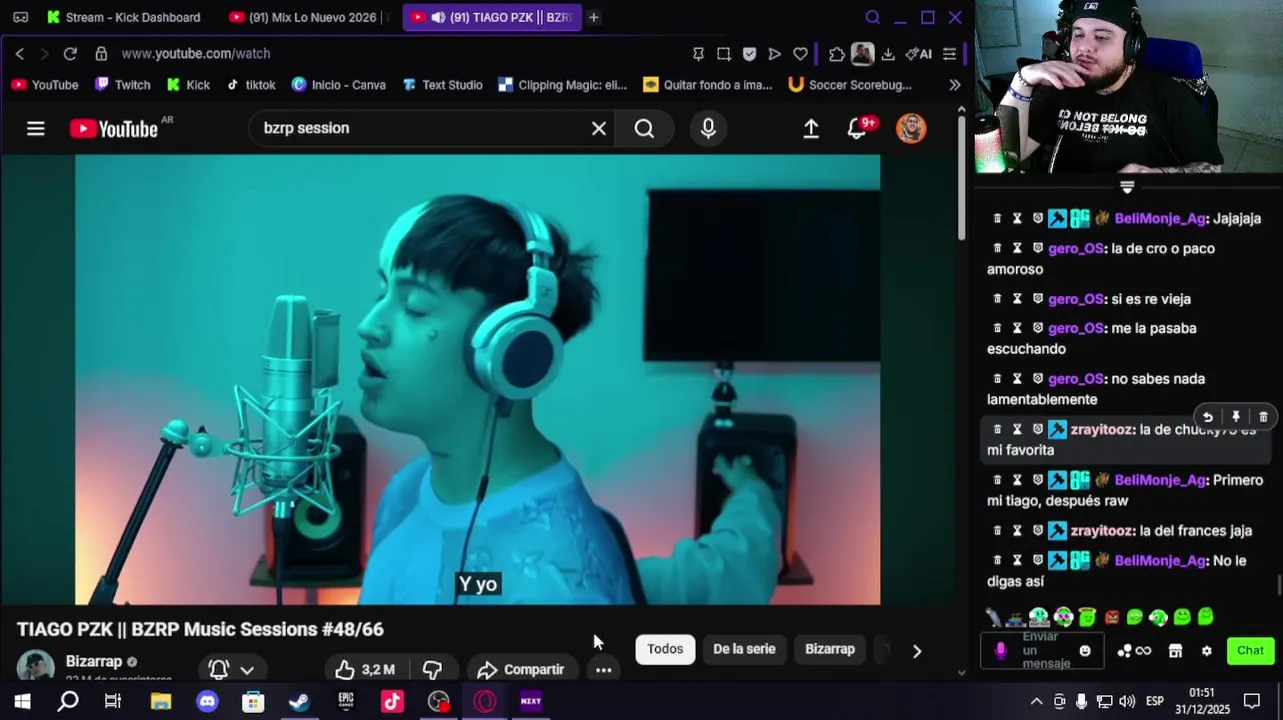
Task: Select the 'Todos' filter chip
Action: pos(665,649)
